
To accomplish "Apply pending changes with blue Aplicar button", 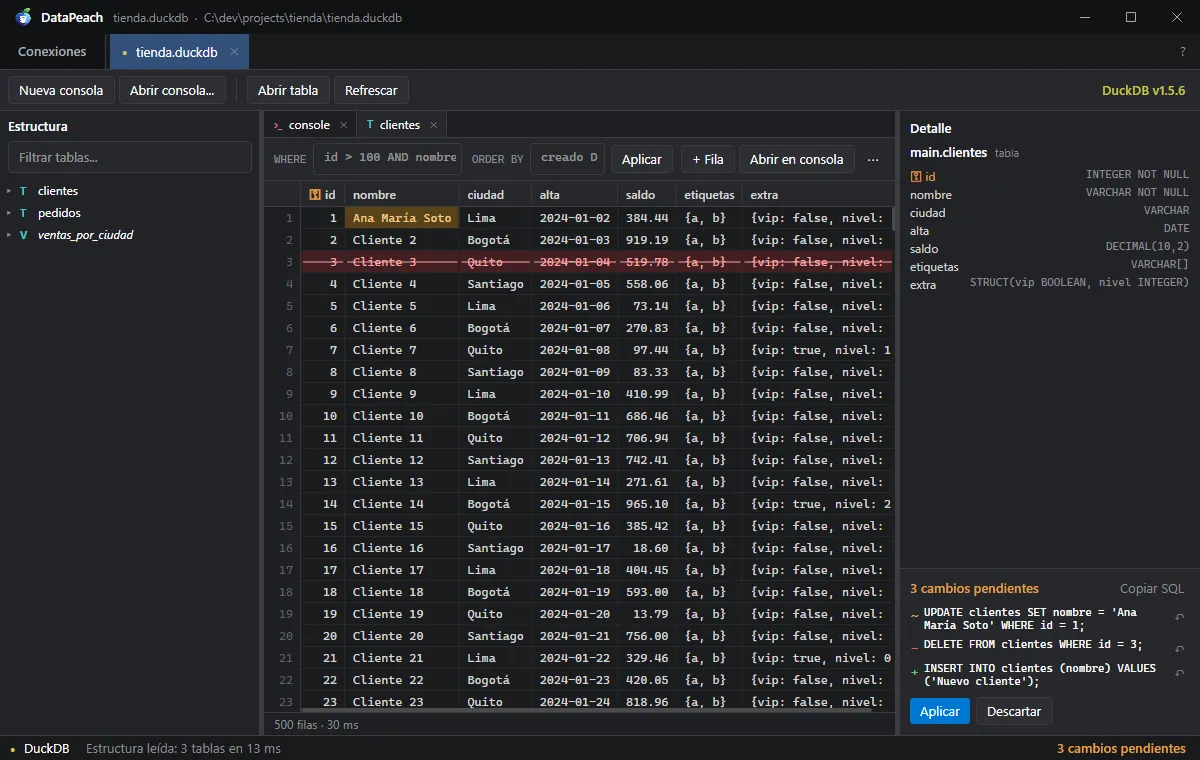I will [x=940, y=712].
